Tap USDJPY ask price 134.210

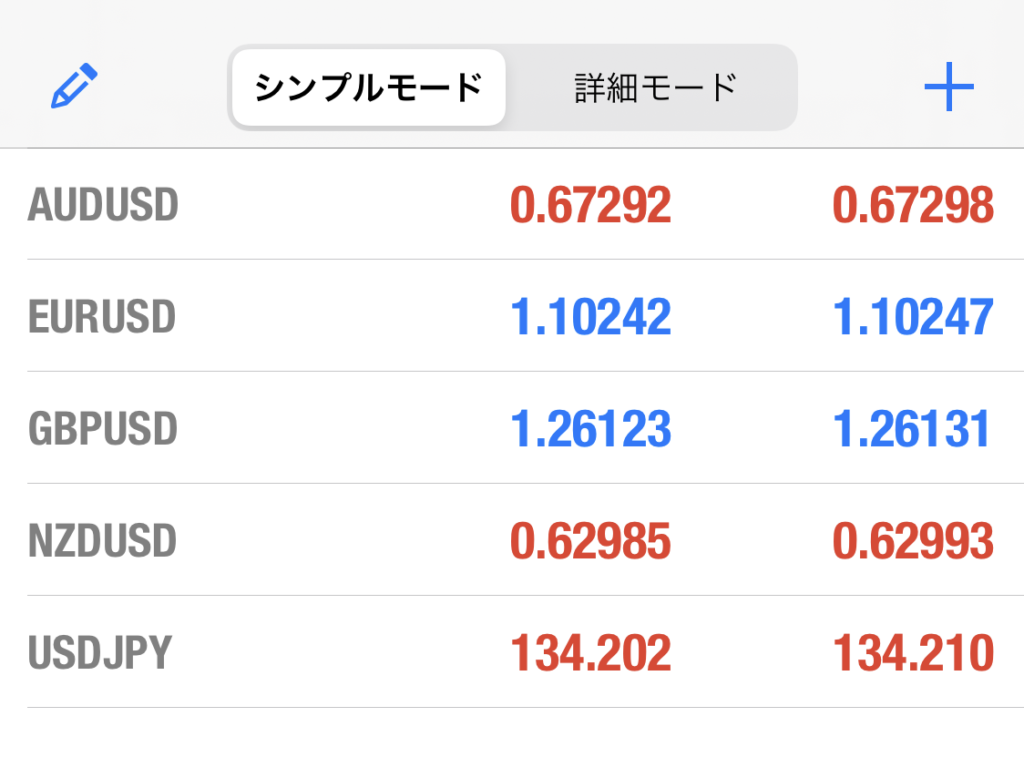tap(913, 653)
